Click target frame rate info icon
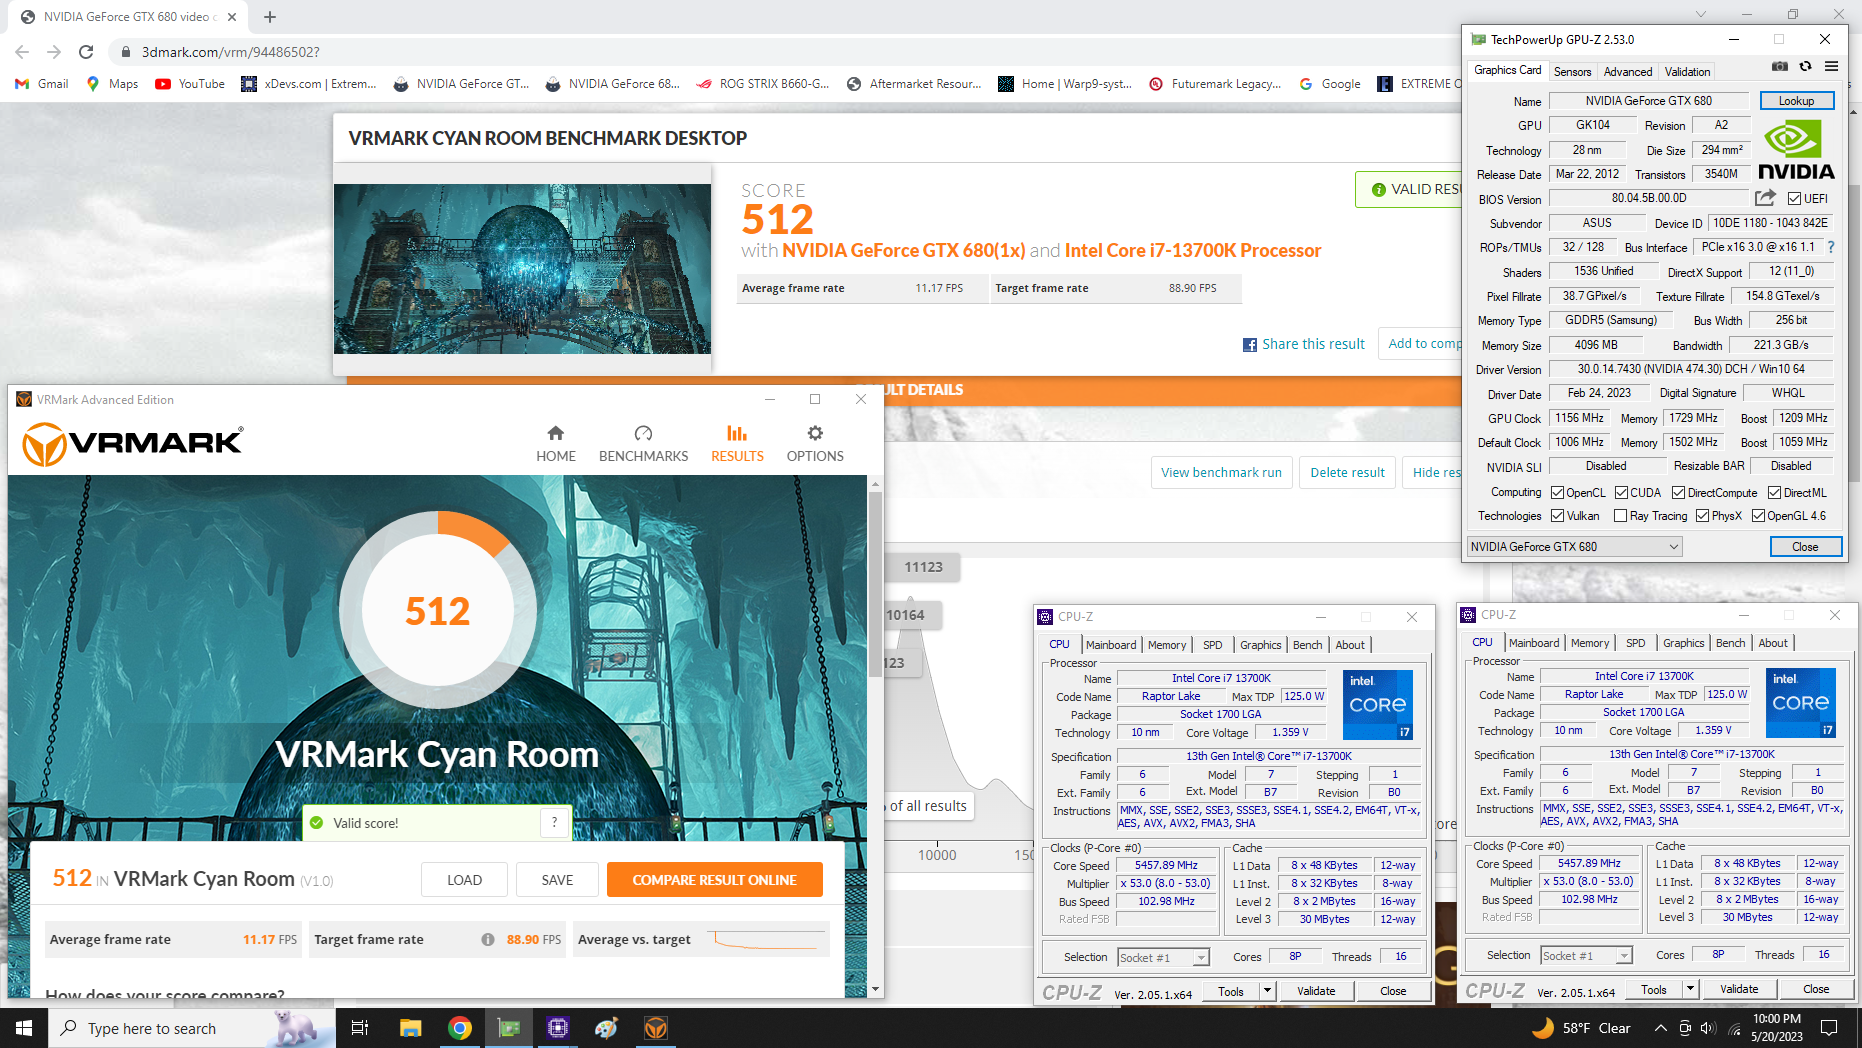 pos(488,939)
